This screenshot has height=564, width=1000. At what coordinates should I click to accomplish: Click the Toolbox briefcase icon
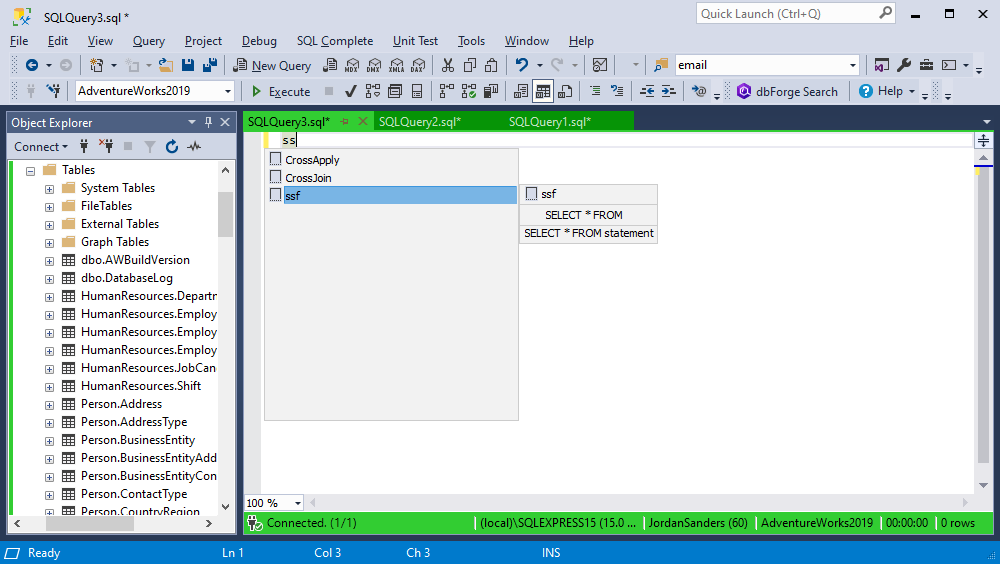pos(926,65)
